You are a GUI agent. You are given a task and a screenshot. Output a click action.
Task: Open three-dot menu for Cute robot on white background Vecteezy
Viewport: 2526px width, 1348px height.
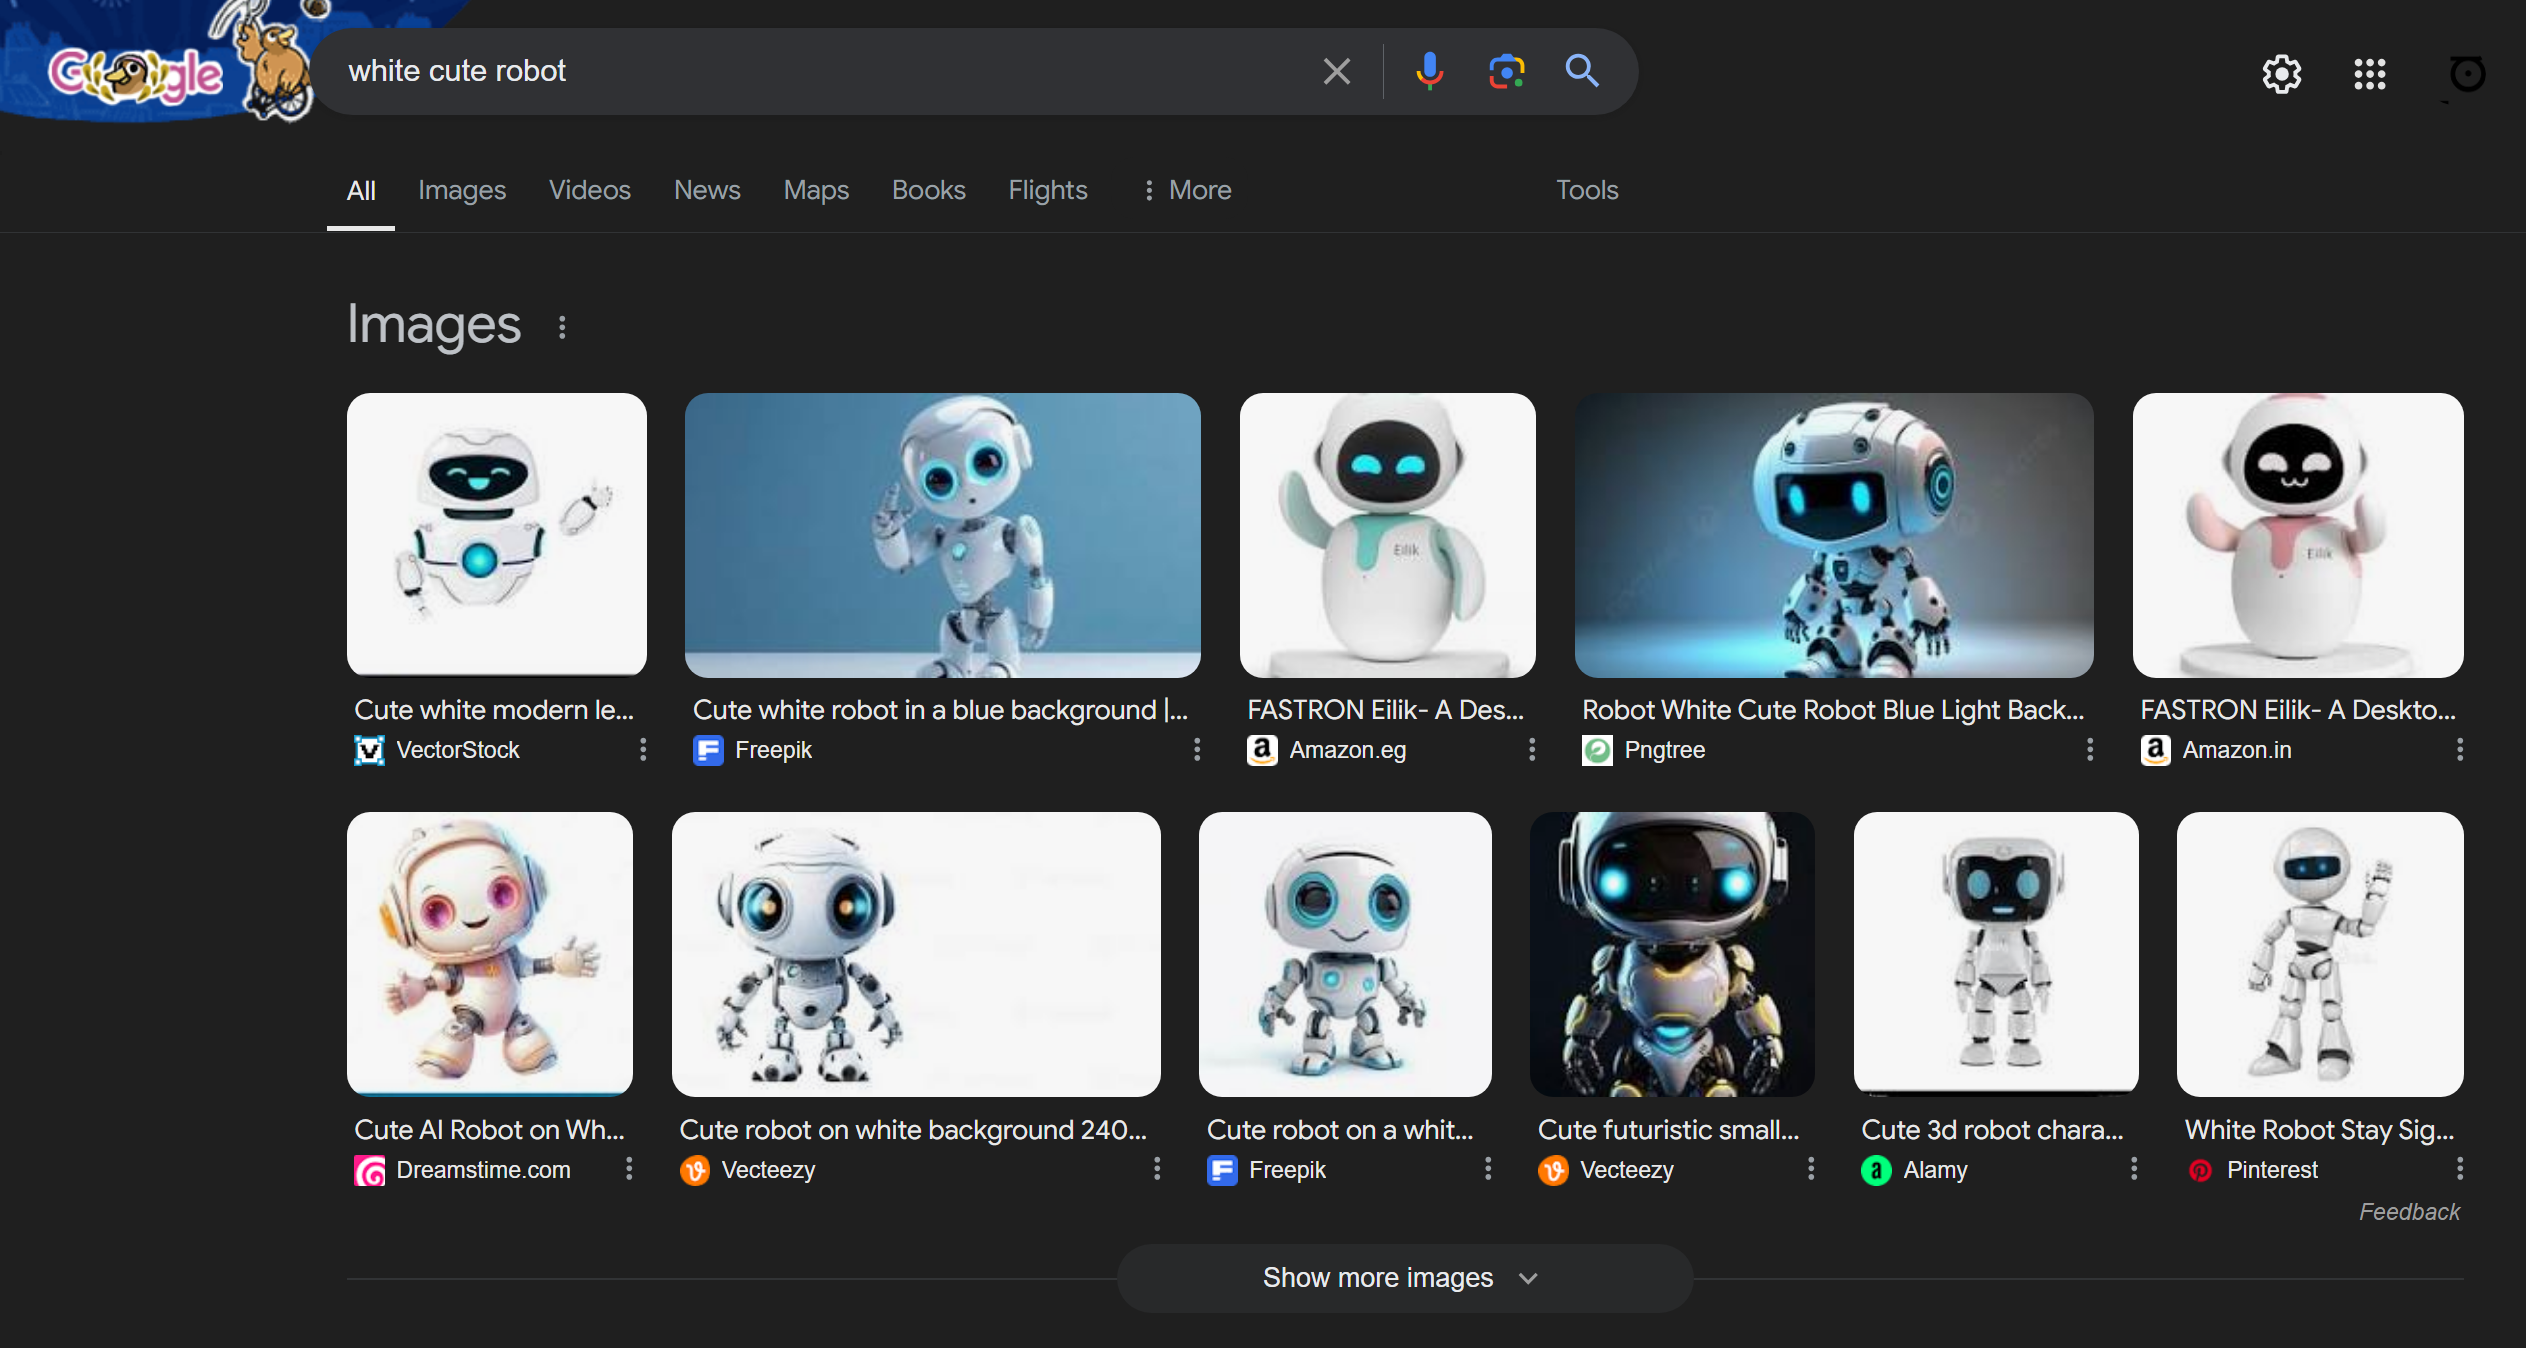pos(1157,1169)
